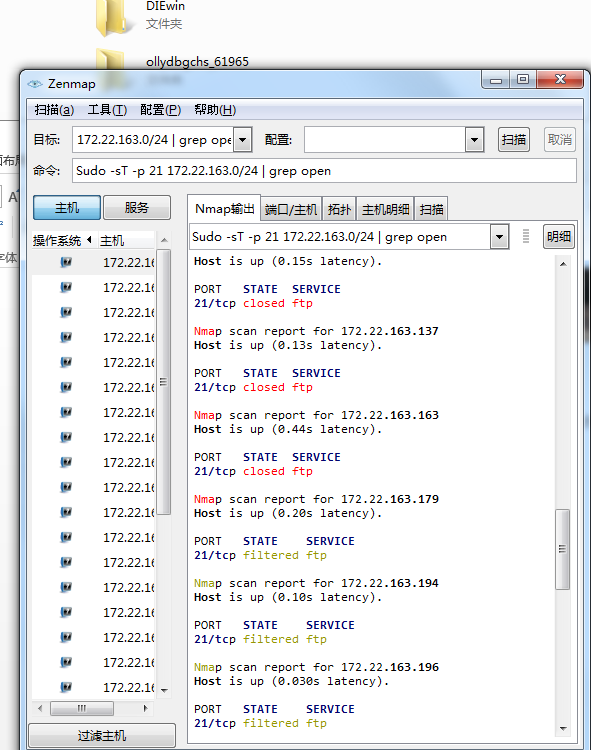
Task: Minimize the Zenmap window
Action: 496,80
